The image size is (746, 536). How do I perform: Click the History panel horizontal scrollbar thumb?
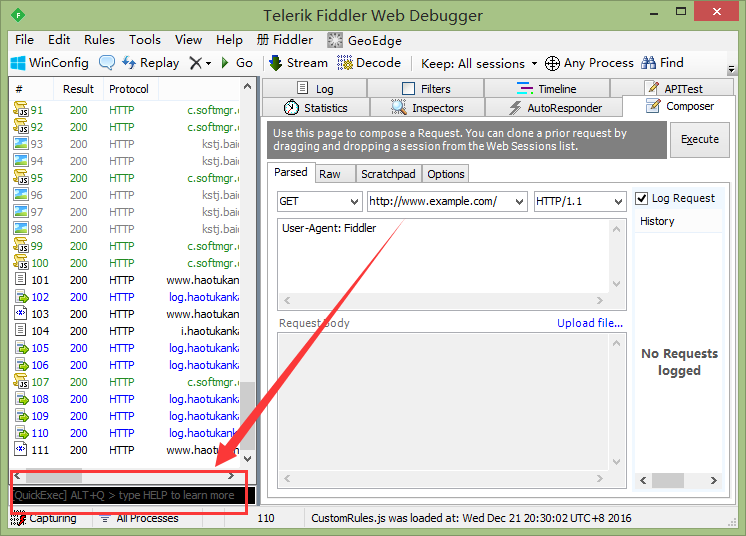click(x=668, y=480)
